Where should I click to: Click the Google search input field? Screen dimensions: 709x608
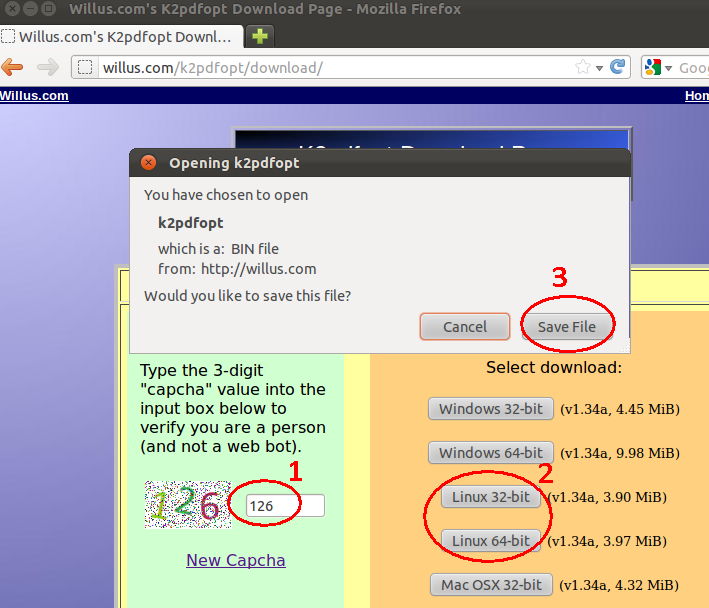coord(693,67)
